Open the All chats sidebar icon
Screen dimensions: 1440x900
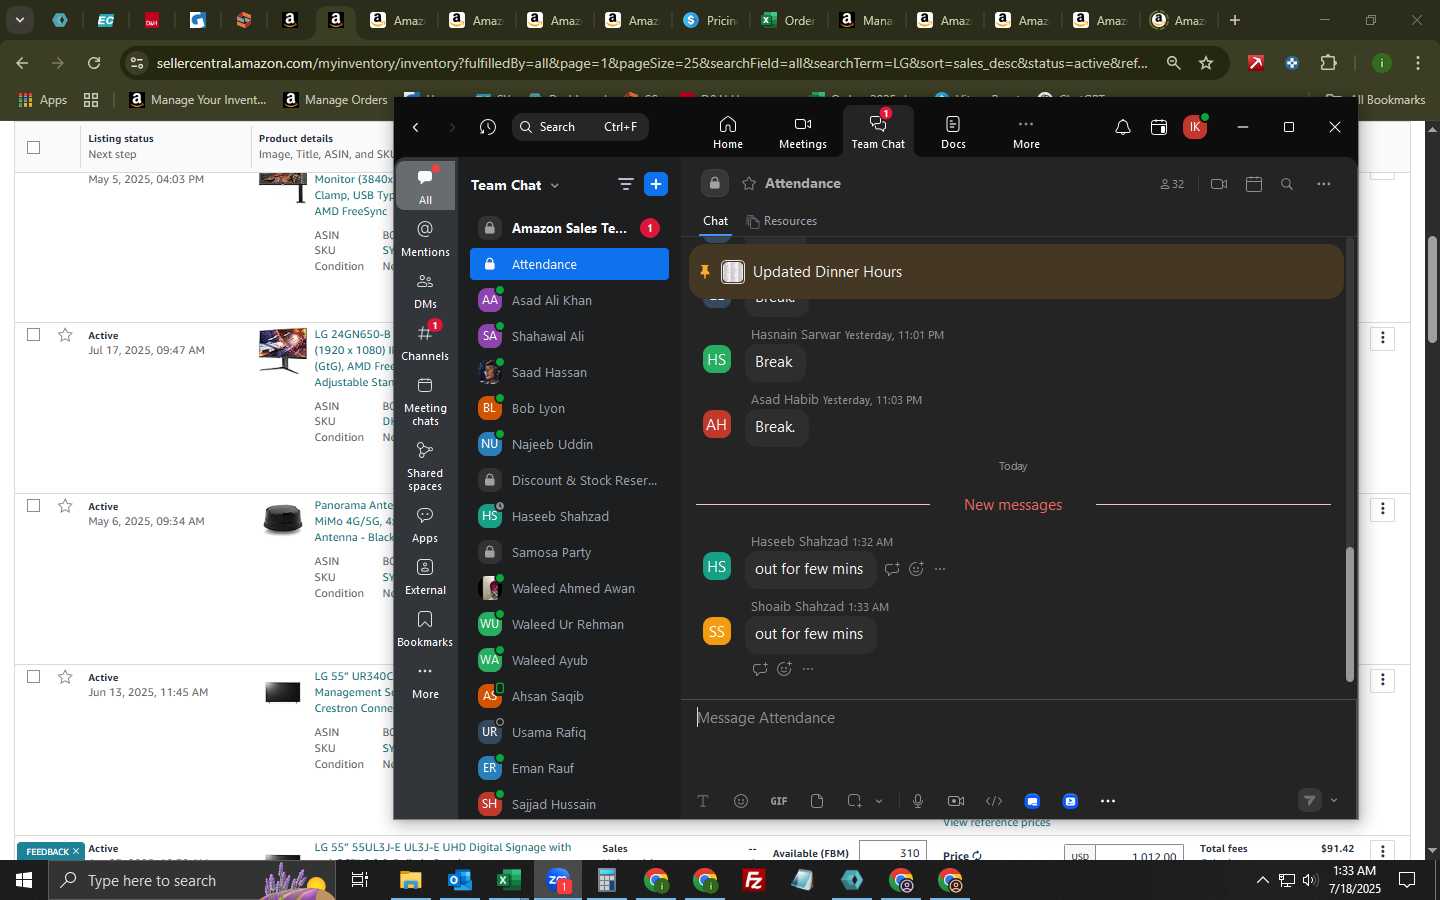click(425, 185)
